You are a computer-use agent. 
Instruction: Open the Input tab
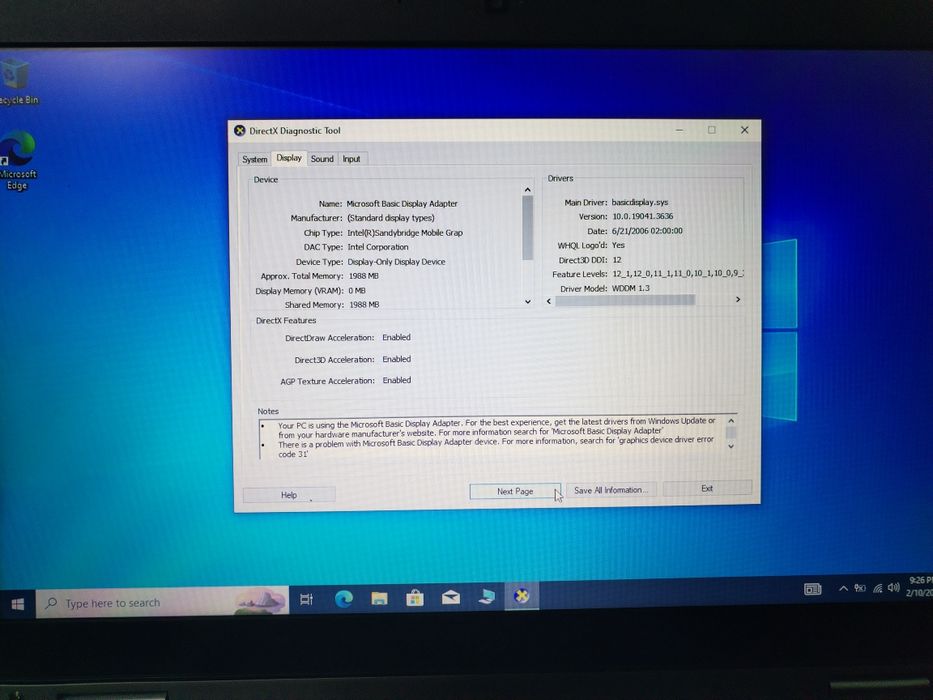(x=351, y=159)
